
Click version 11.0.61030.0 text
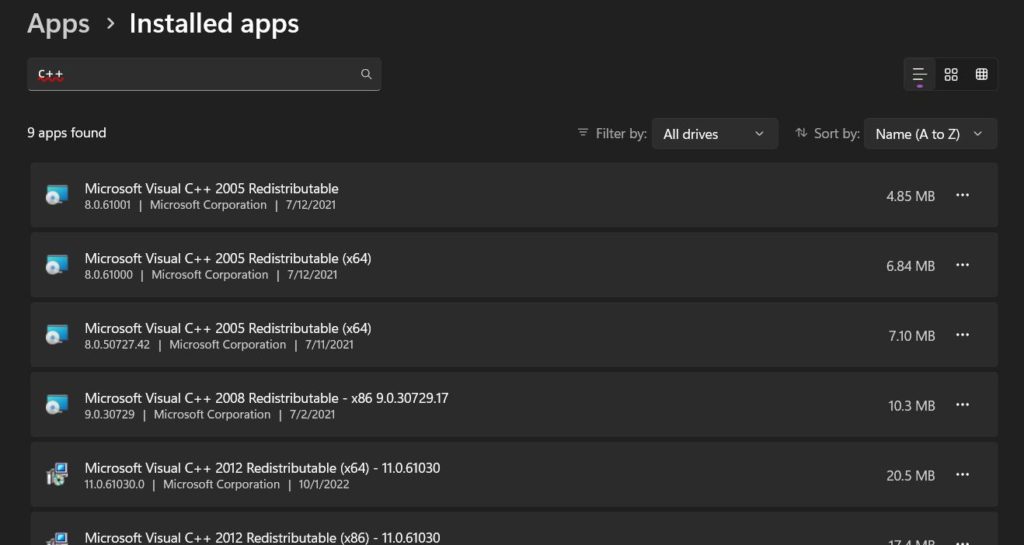pos(114,484)
